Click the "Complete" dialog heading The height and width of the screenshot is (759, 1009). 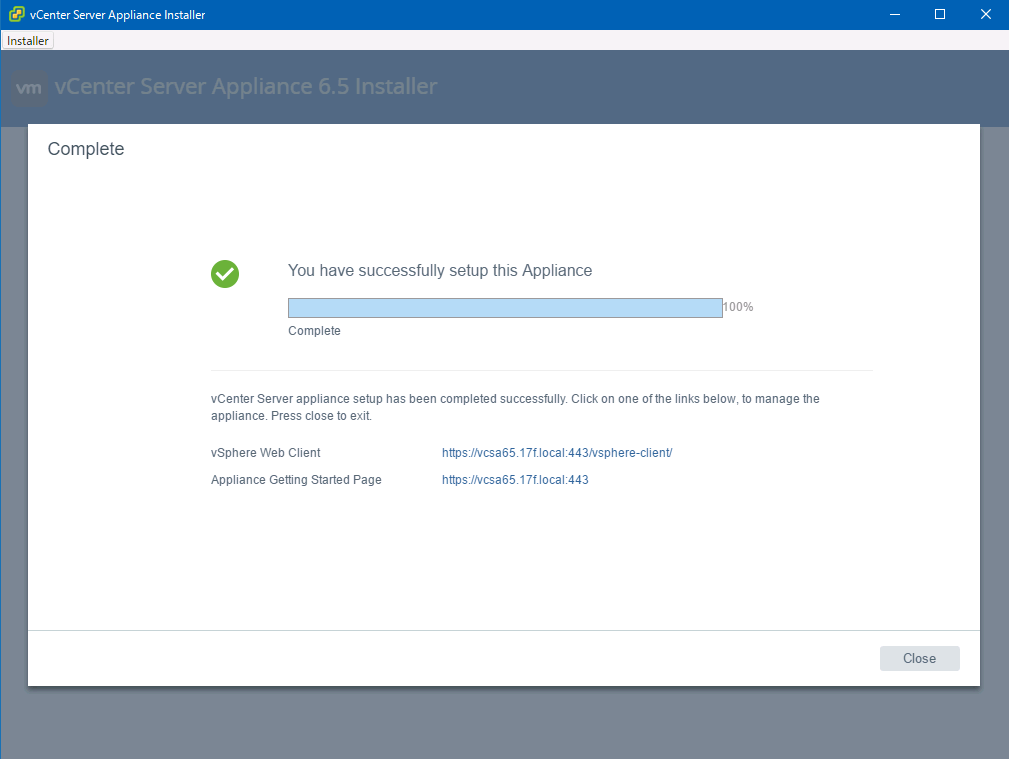pyautogui.click(x=86, y=149)
